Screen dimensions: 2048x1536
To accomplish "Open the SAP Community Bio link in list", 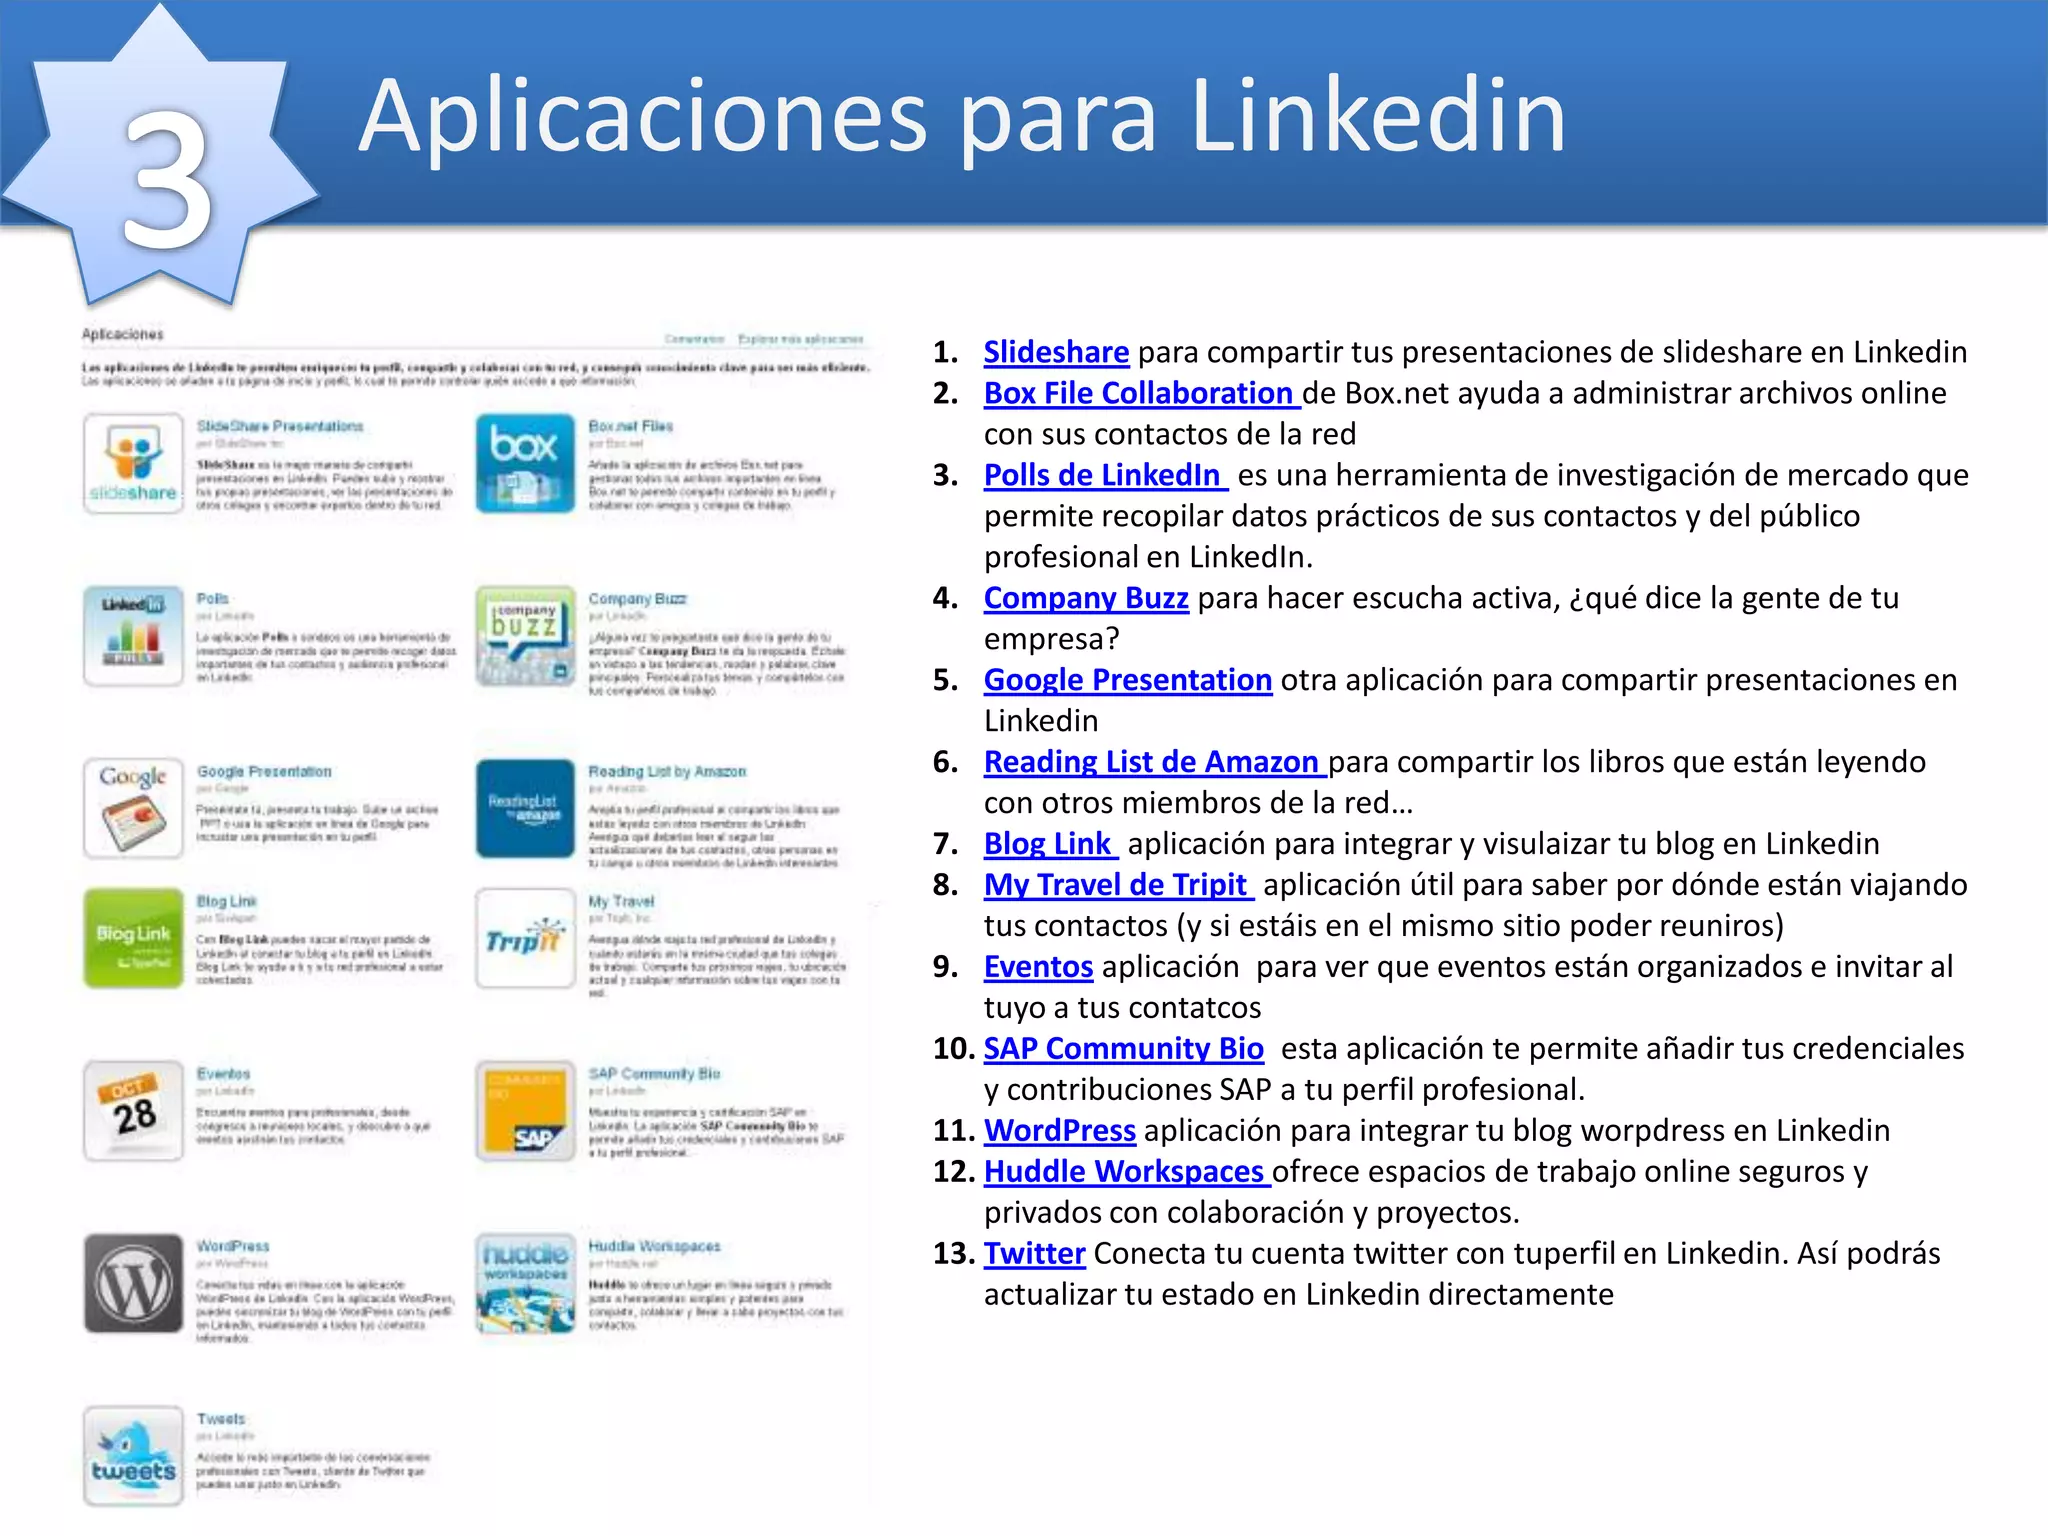I will coord(1124,1049).
